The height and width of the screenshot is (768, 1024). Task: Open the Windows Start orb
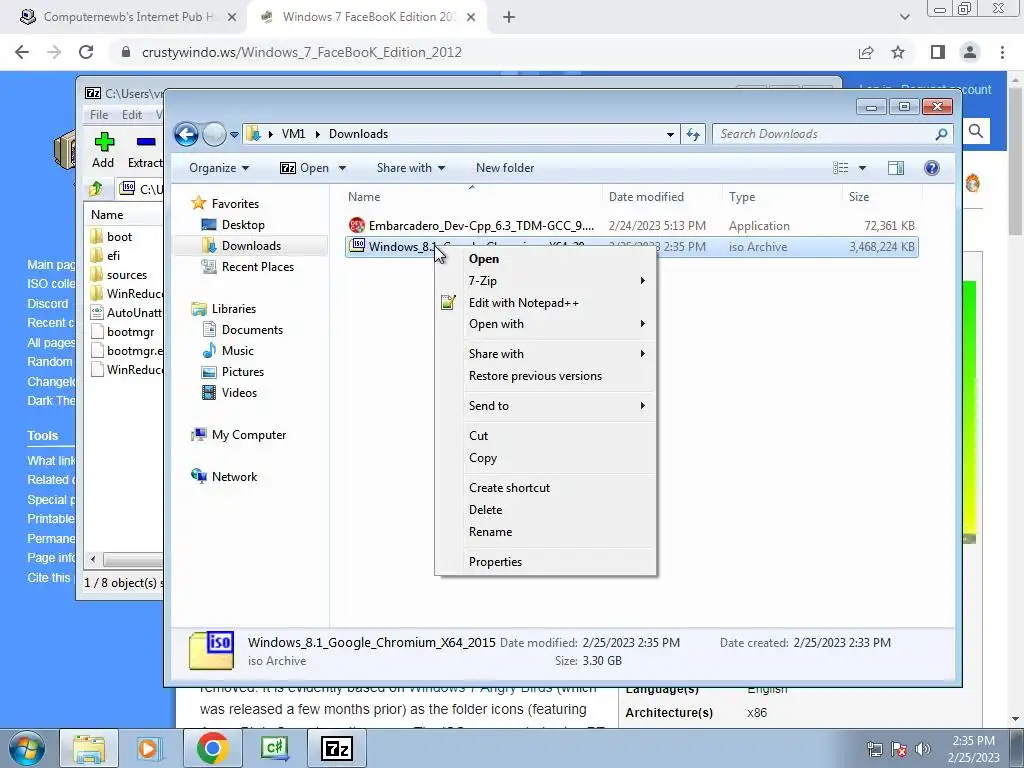click(26, 748)
